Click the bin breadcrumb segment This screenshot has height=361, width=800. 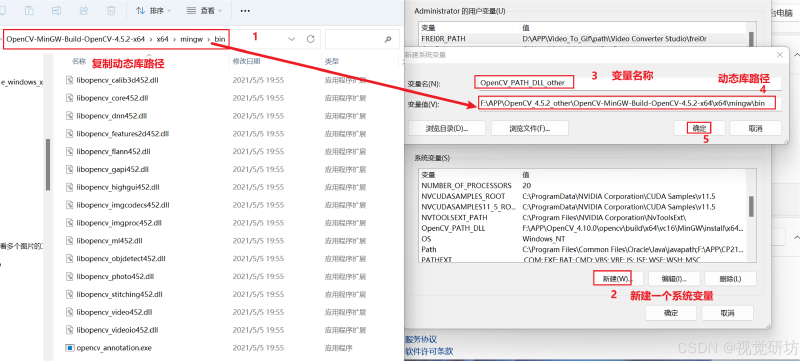click(219, 39)
